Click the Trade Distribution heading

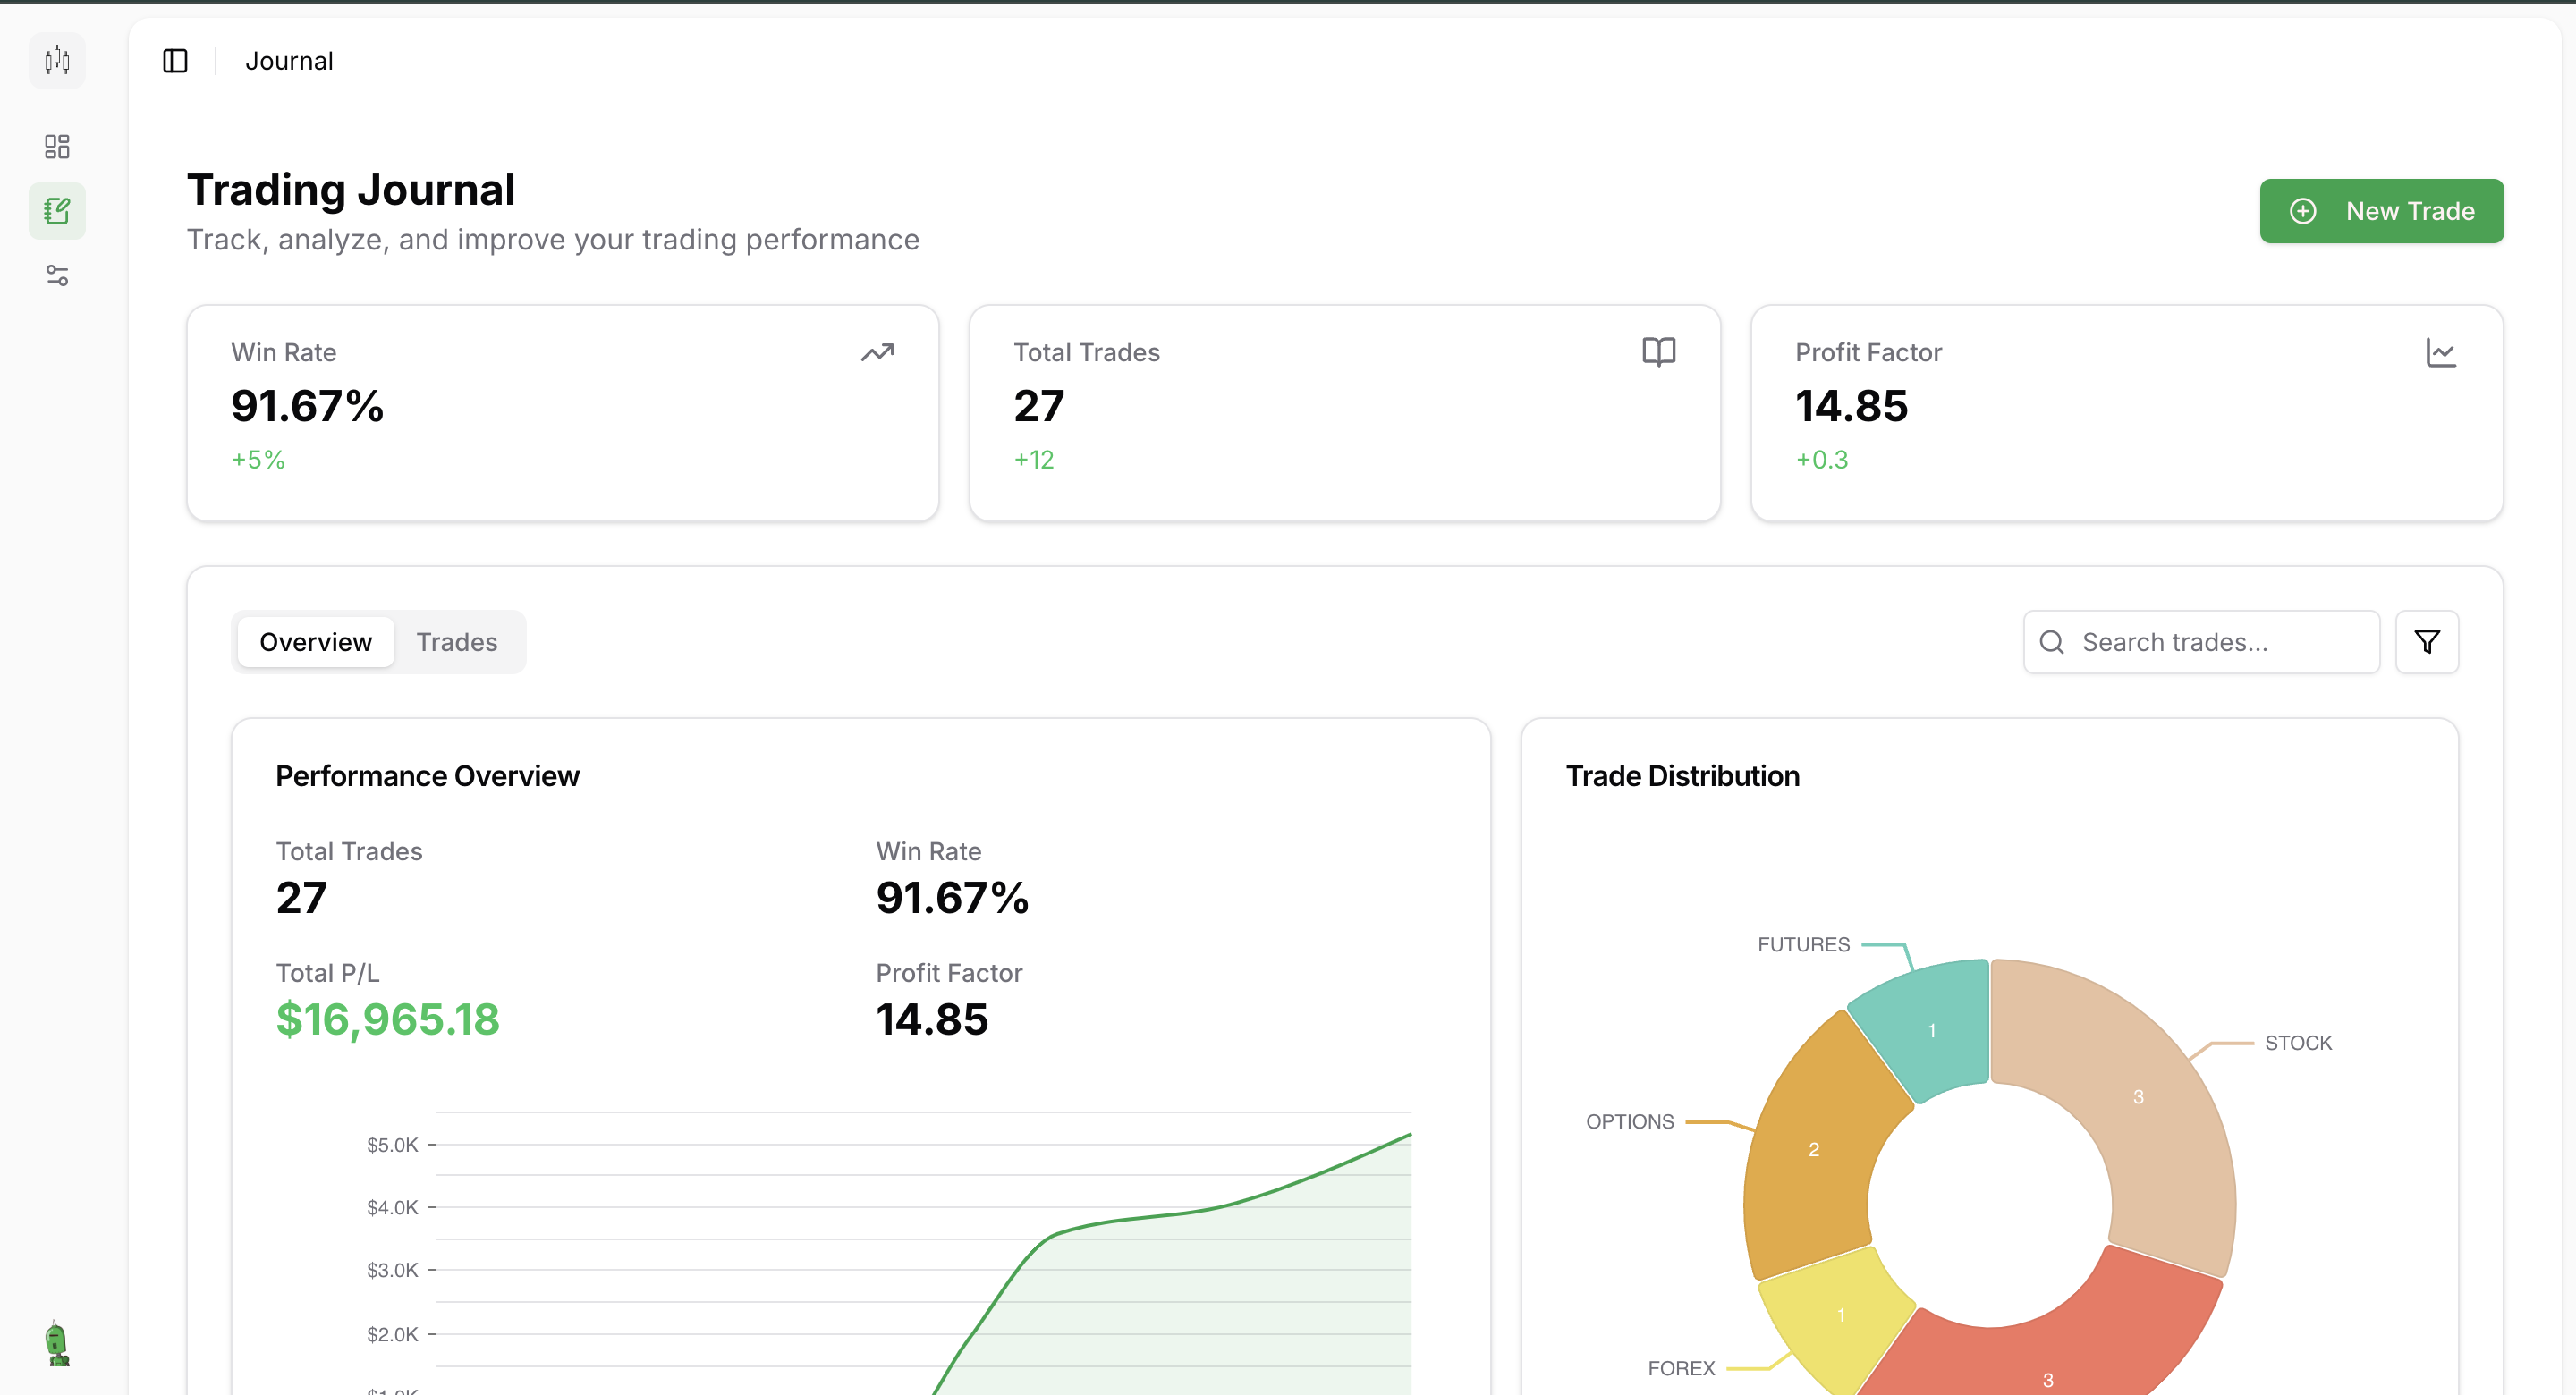(1683, 776)
